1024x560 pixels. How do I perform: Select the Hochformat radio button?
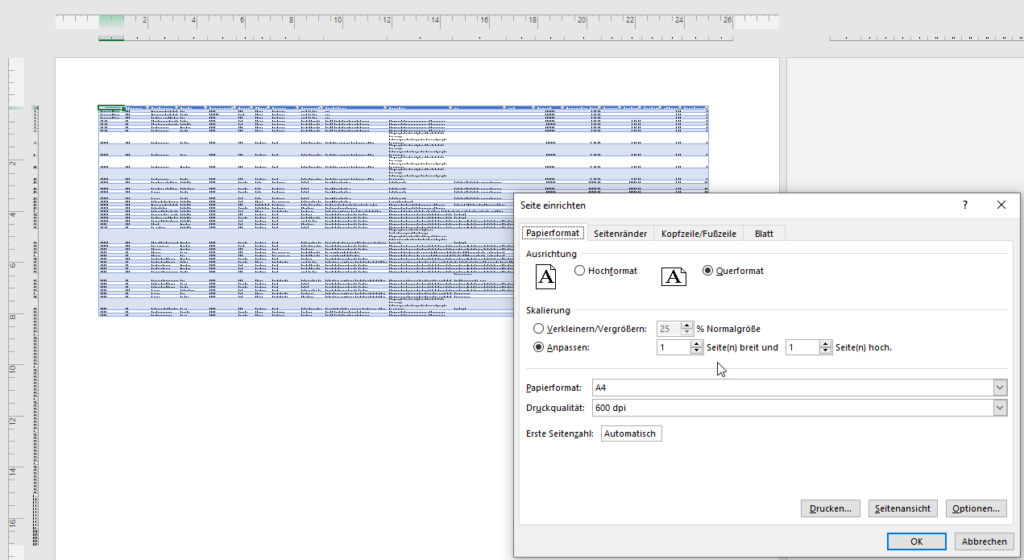point(580,271)
